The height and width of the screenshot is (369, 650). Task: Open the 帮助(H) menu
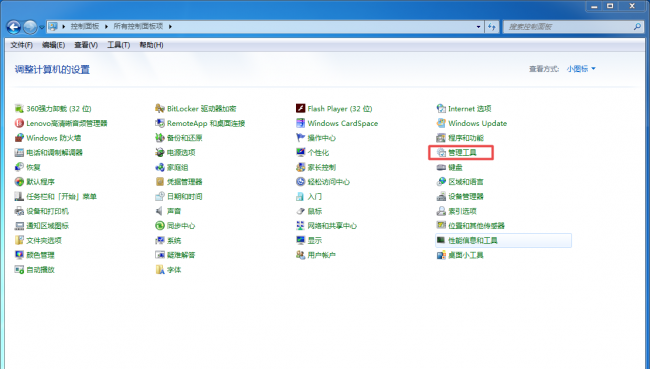point(151,45)
